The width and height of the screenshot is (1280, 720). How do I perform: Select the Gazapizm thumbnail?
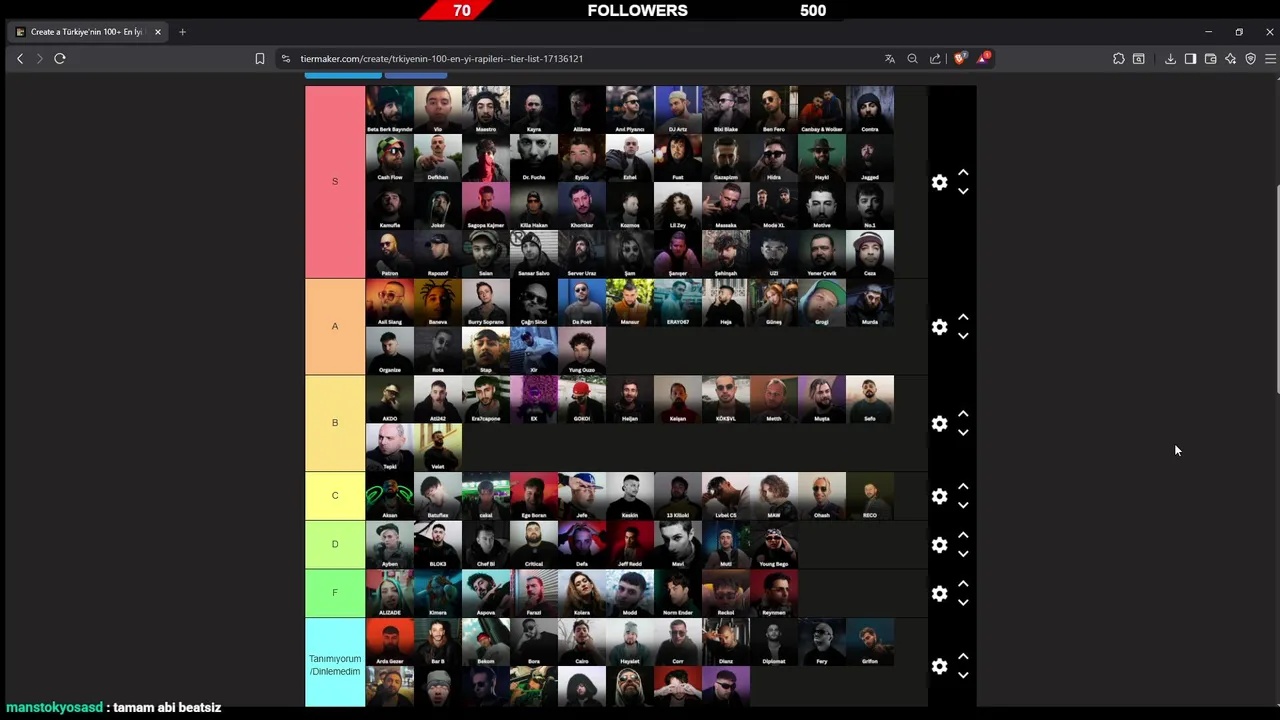[726, 158]
